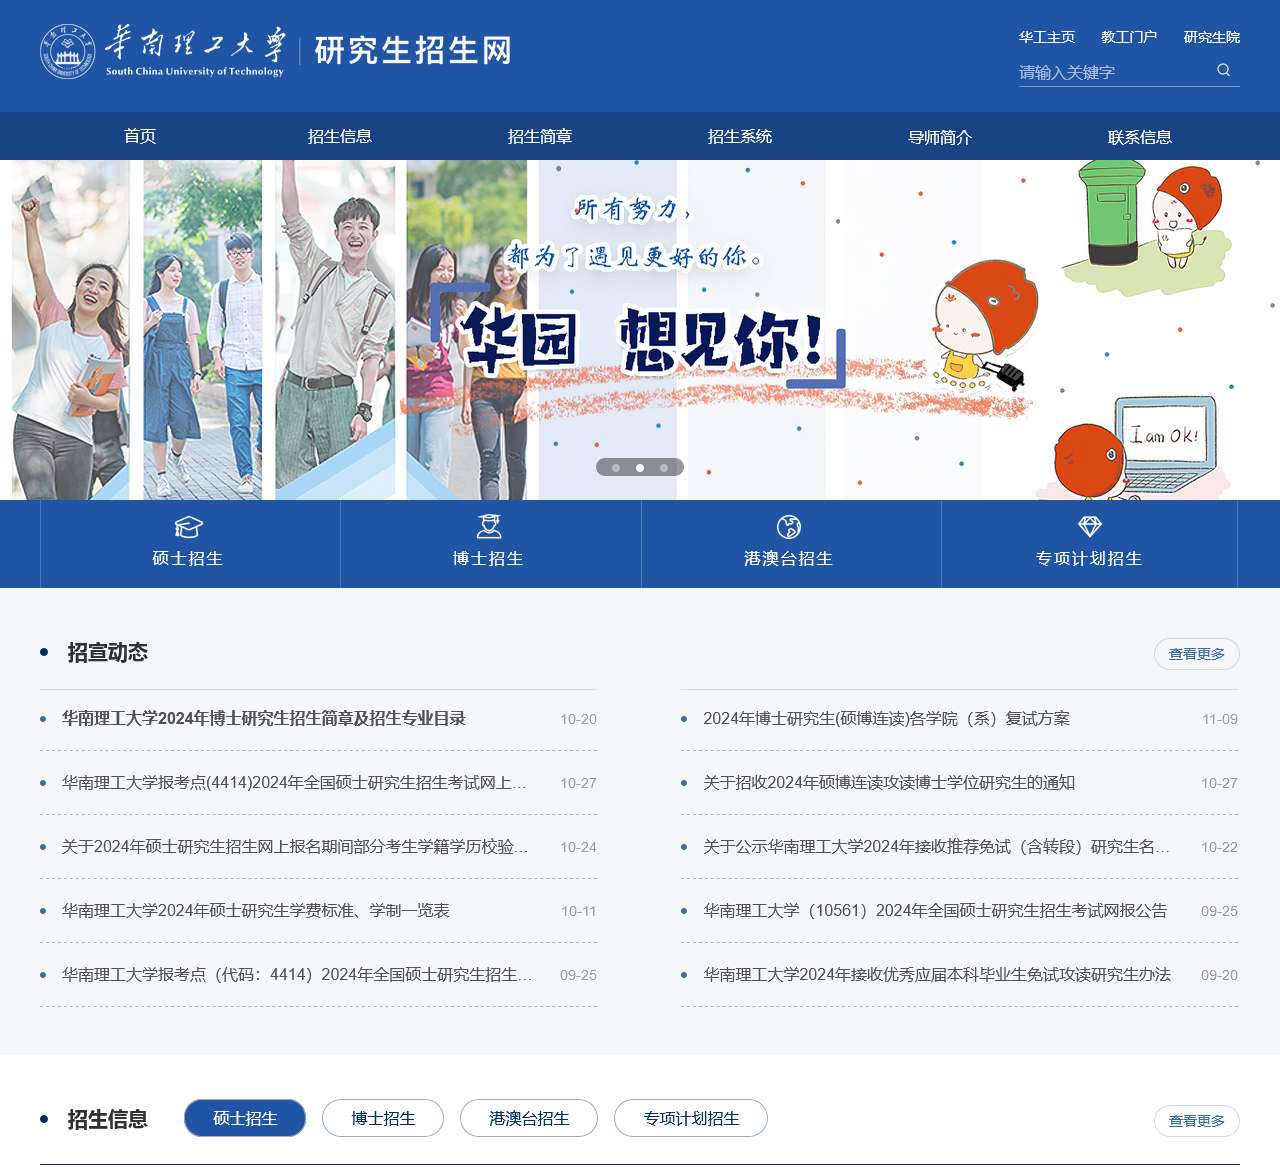1280x1167 pixels.
Task: Open the 招生系统 navigation menu
Action: (x=740, y=136)
